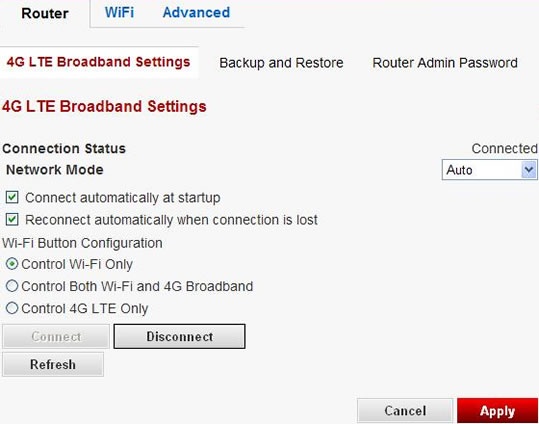Choose Control Both Wi-Fi and 4G Broadband

click(12, 286)
